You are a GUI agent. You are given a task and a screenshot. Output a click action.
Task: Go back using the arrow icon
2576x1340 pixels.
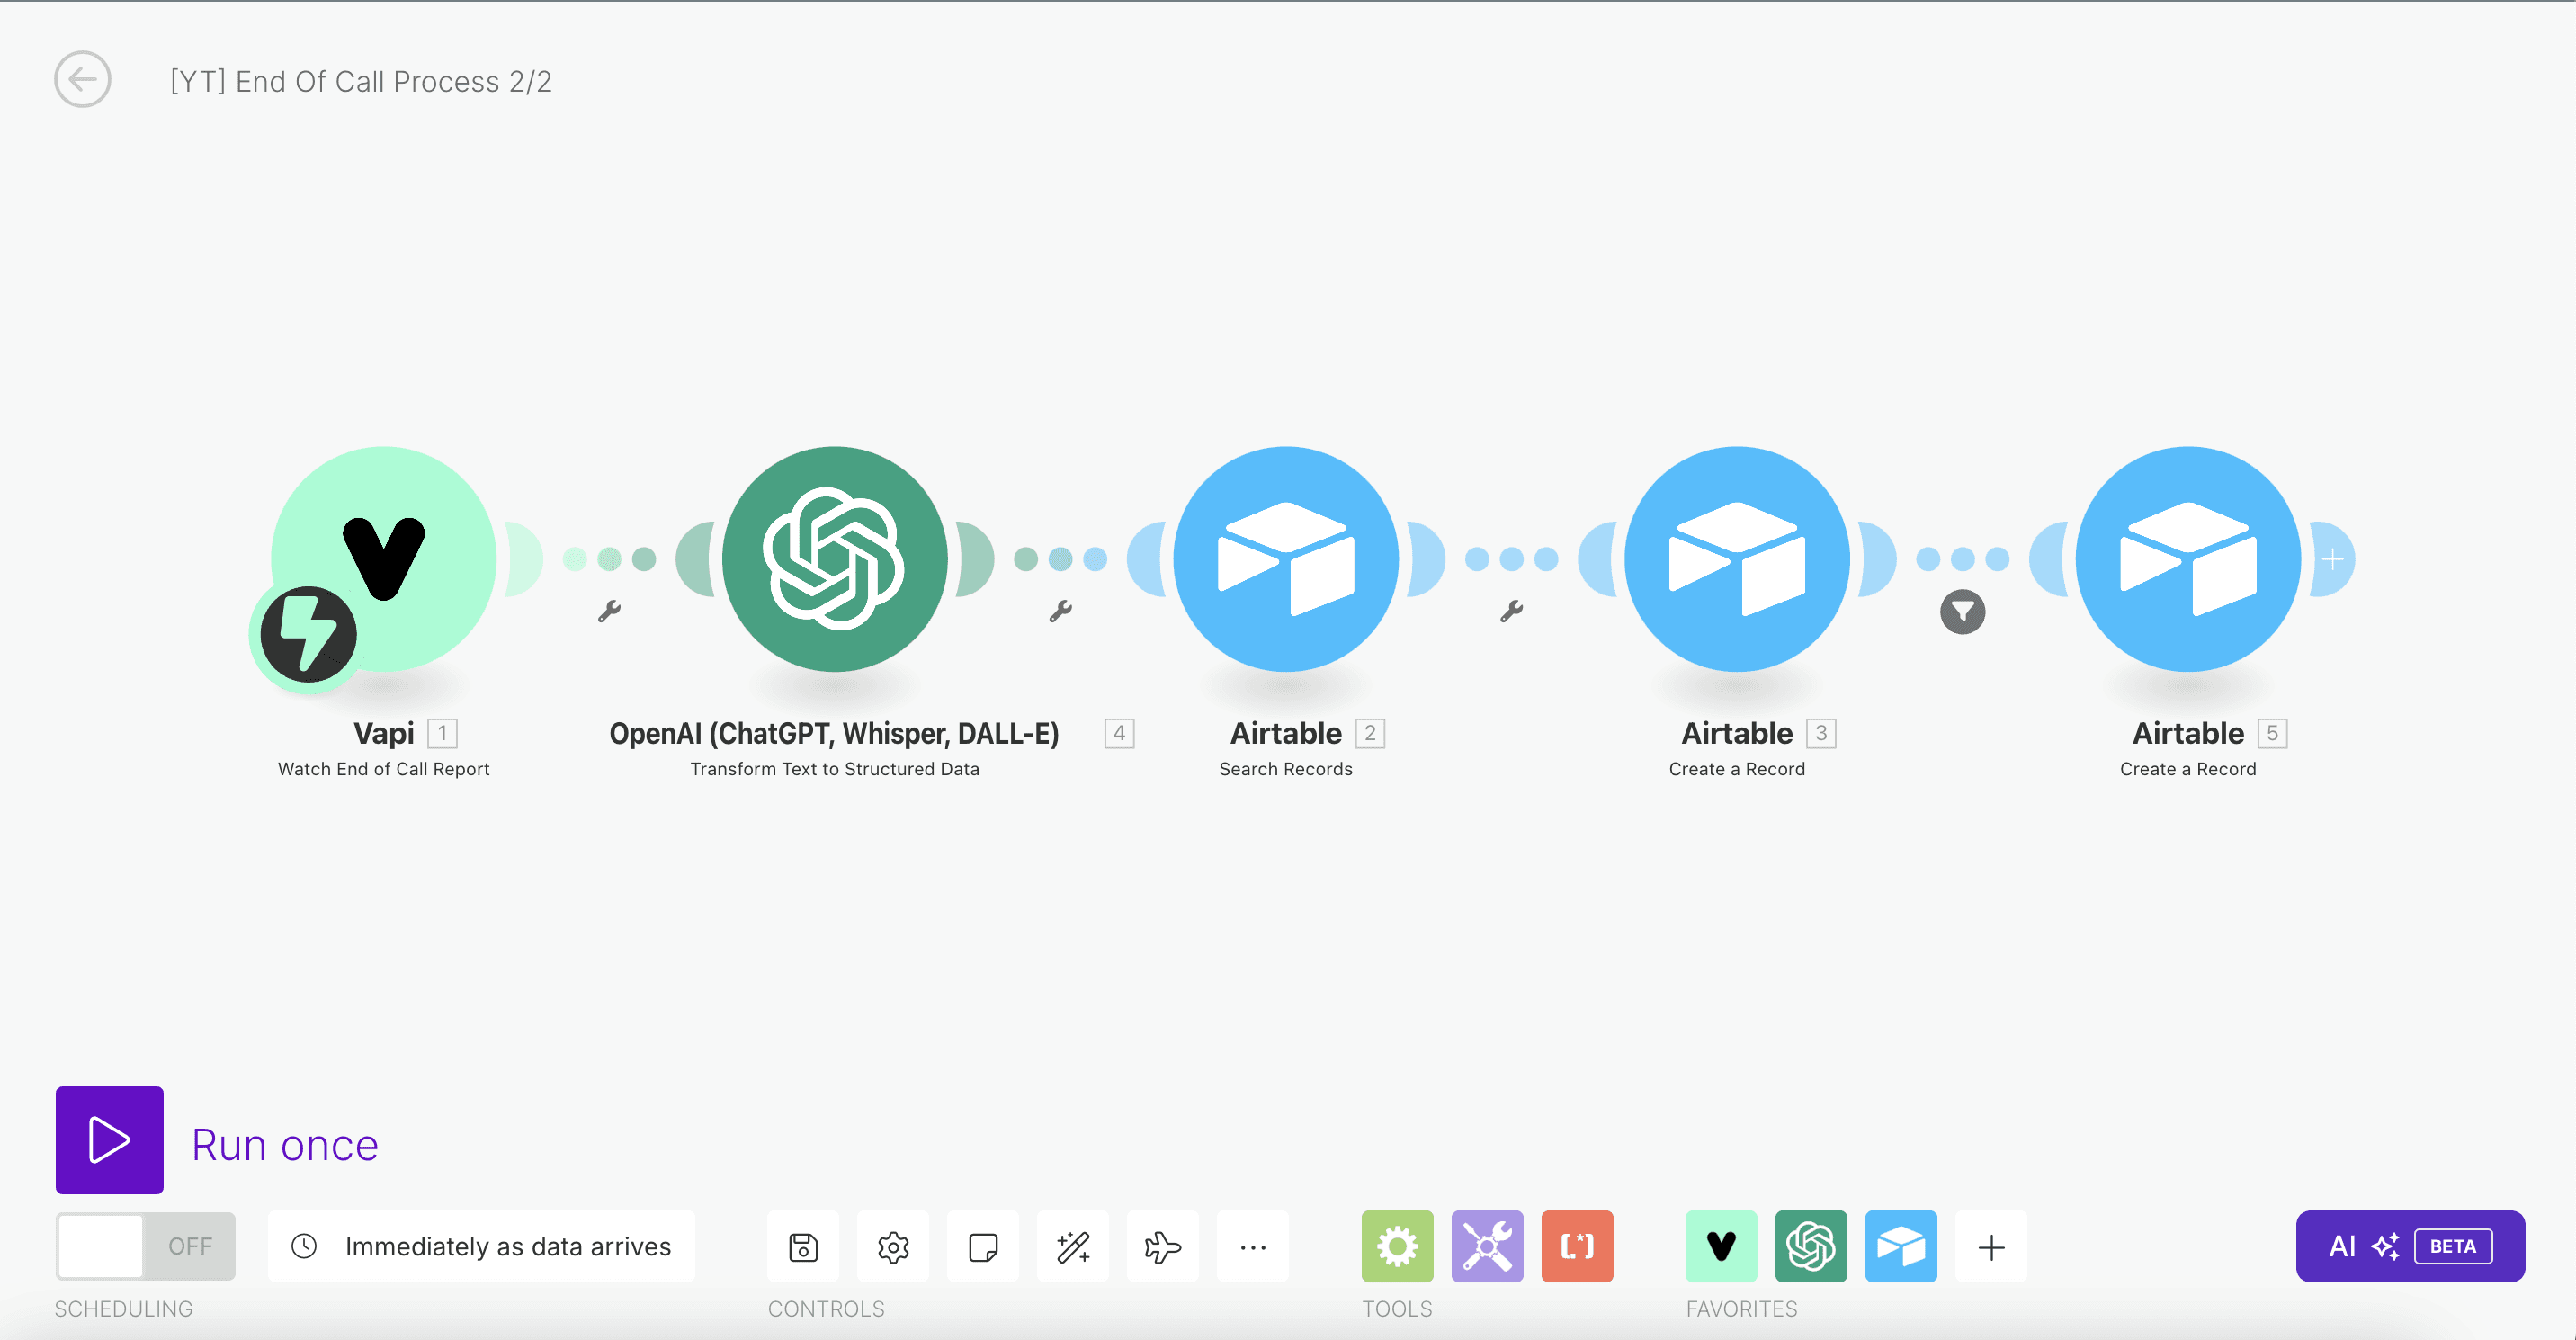[x=82, y=80]
